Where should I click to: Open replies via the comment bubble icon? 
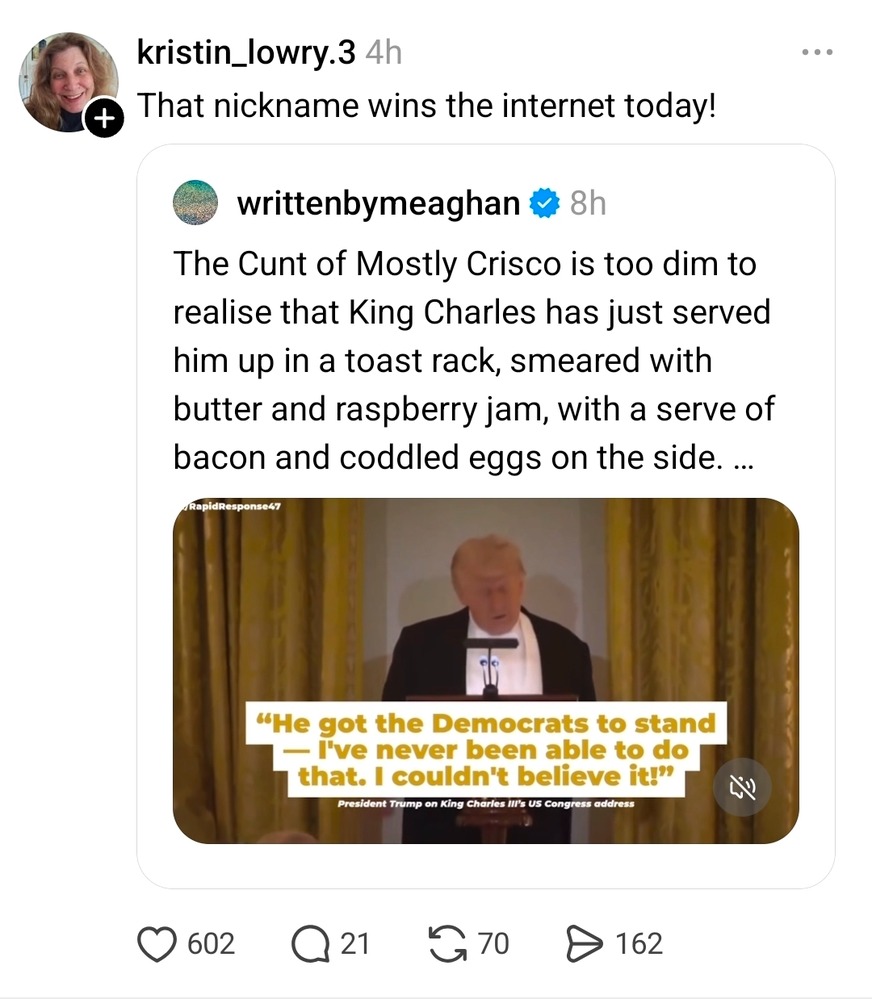point(310,943)
